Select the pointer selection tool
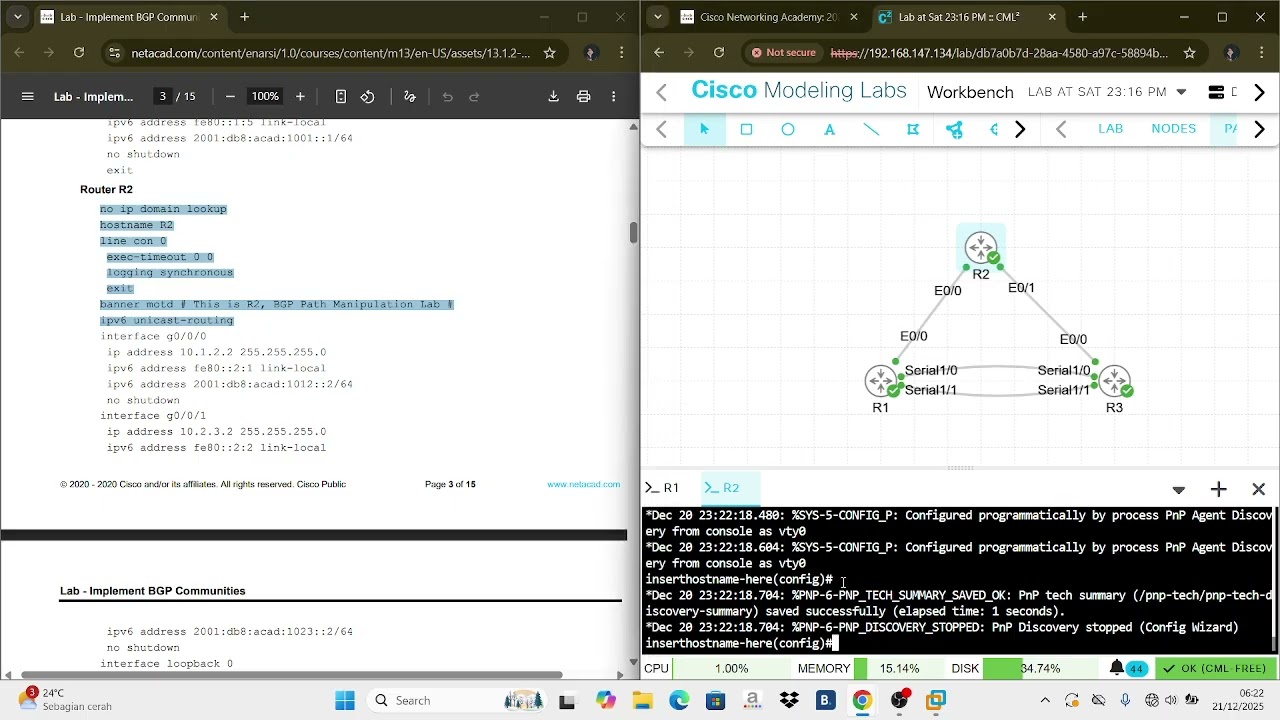Image resolution: width=1280 pixels, height=720 pixels. (704, 129)
